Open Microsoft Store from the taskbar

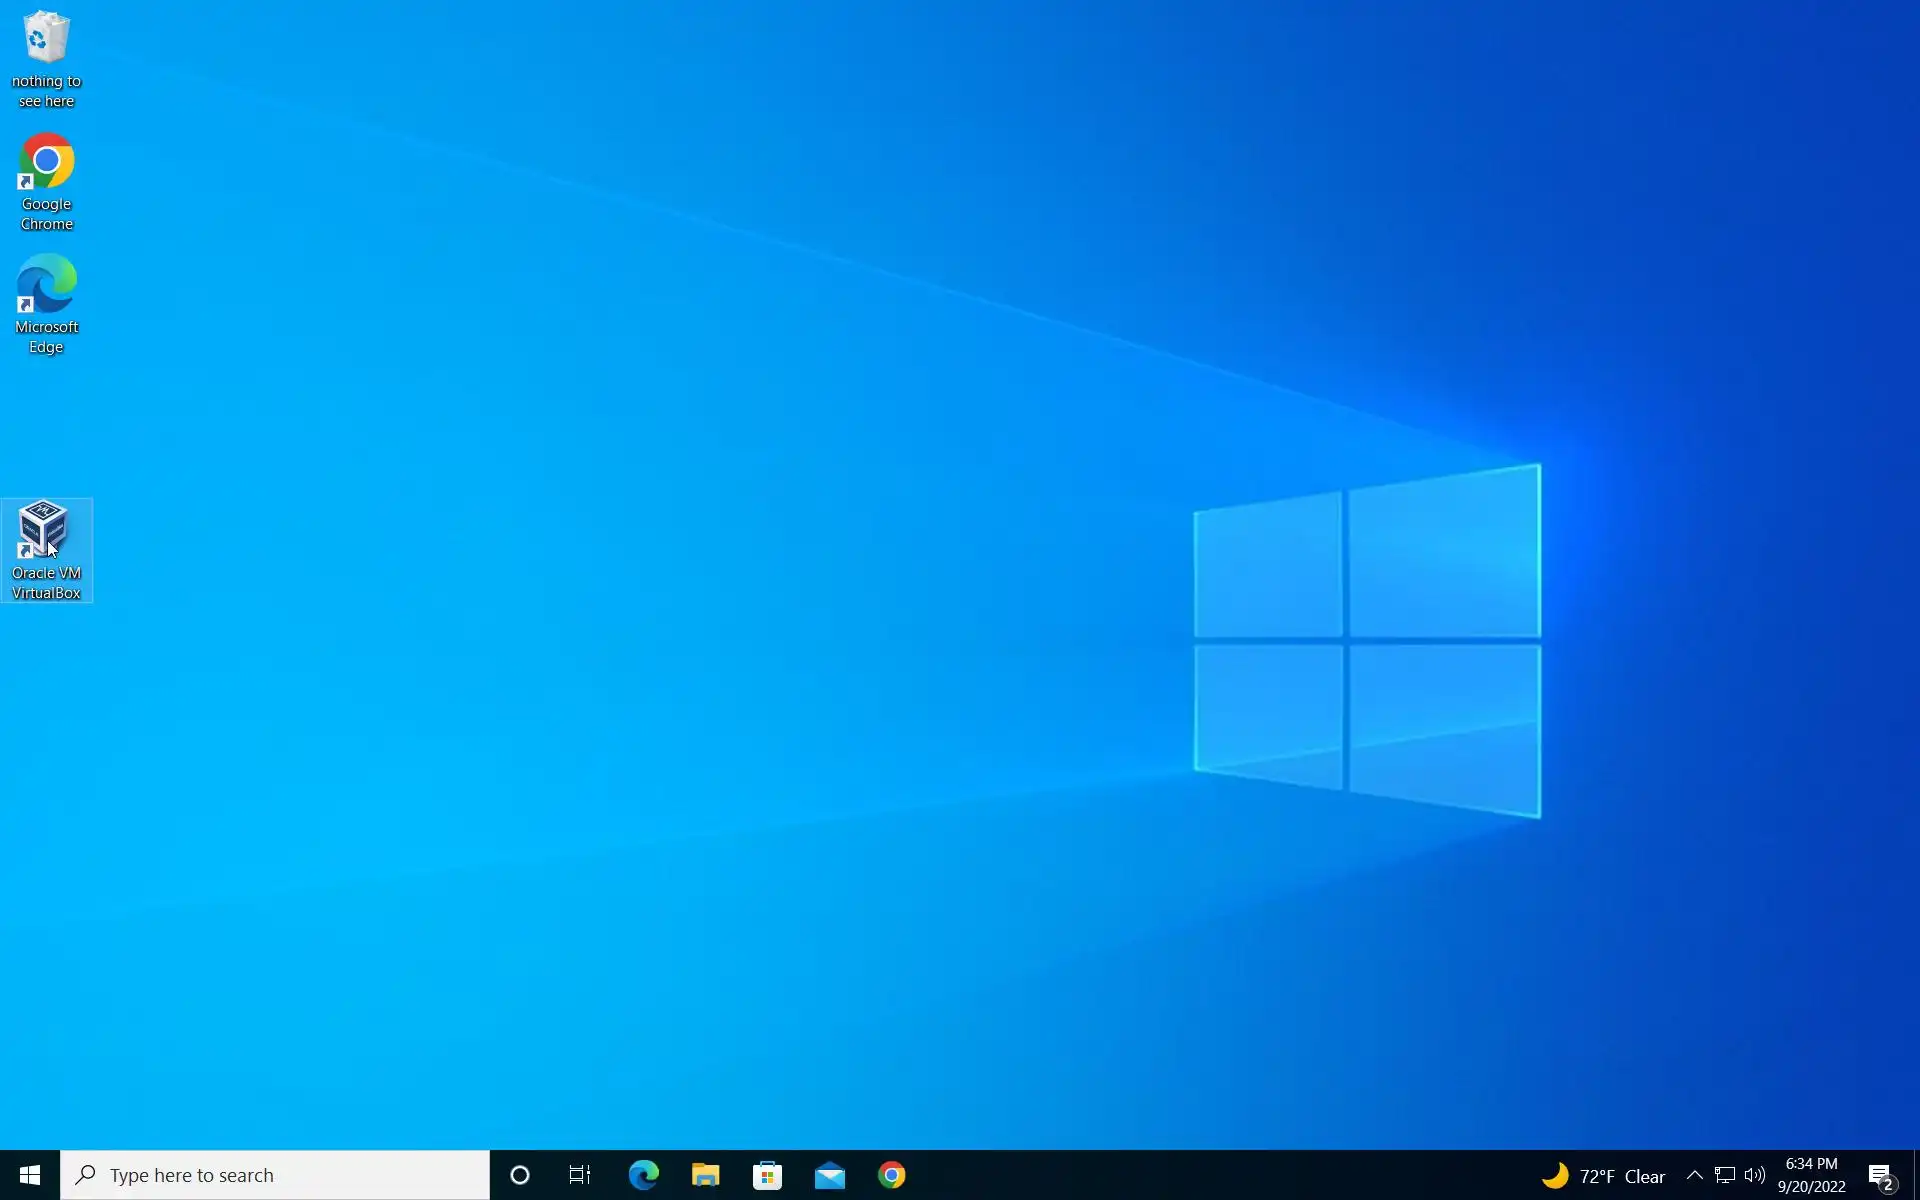(x=767, y=1175)
